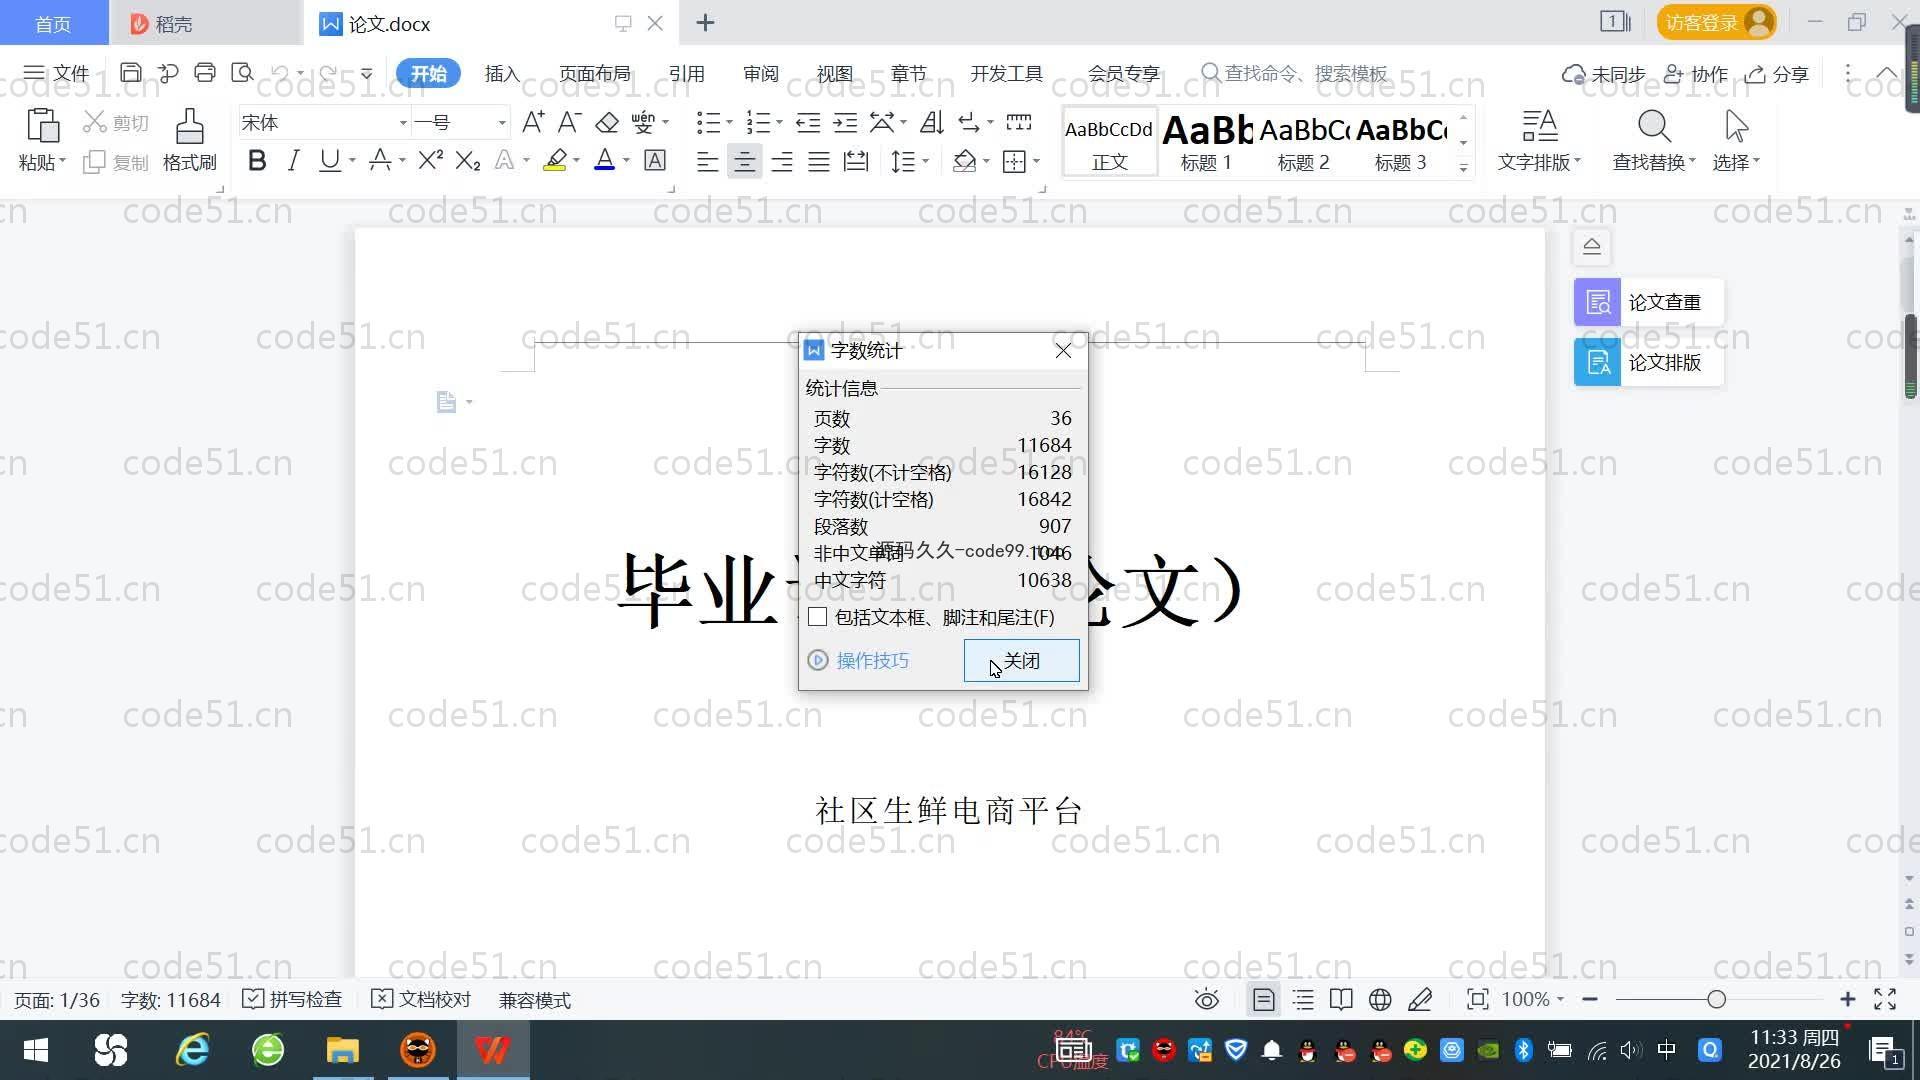Open the font name dropdown 宋体
Screen dimensions: 1920x1080
pos(403,123)
